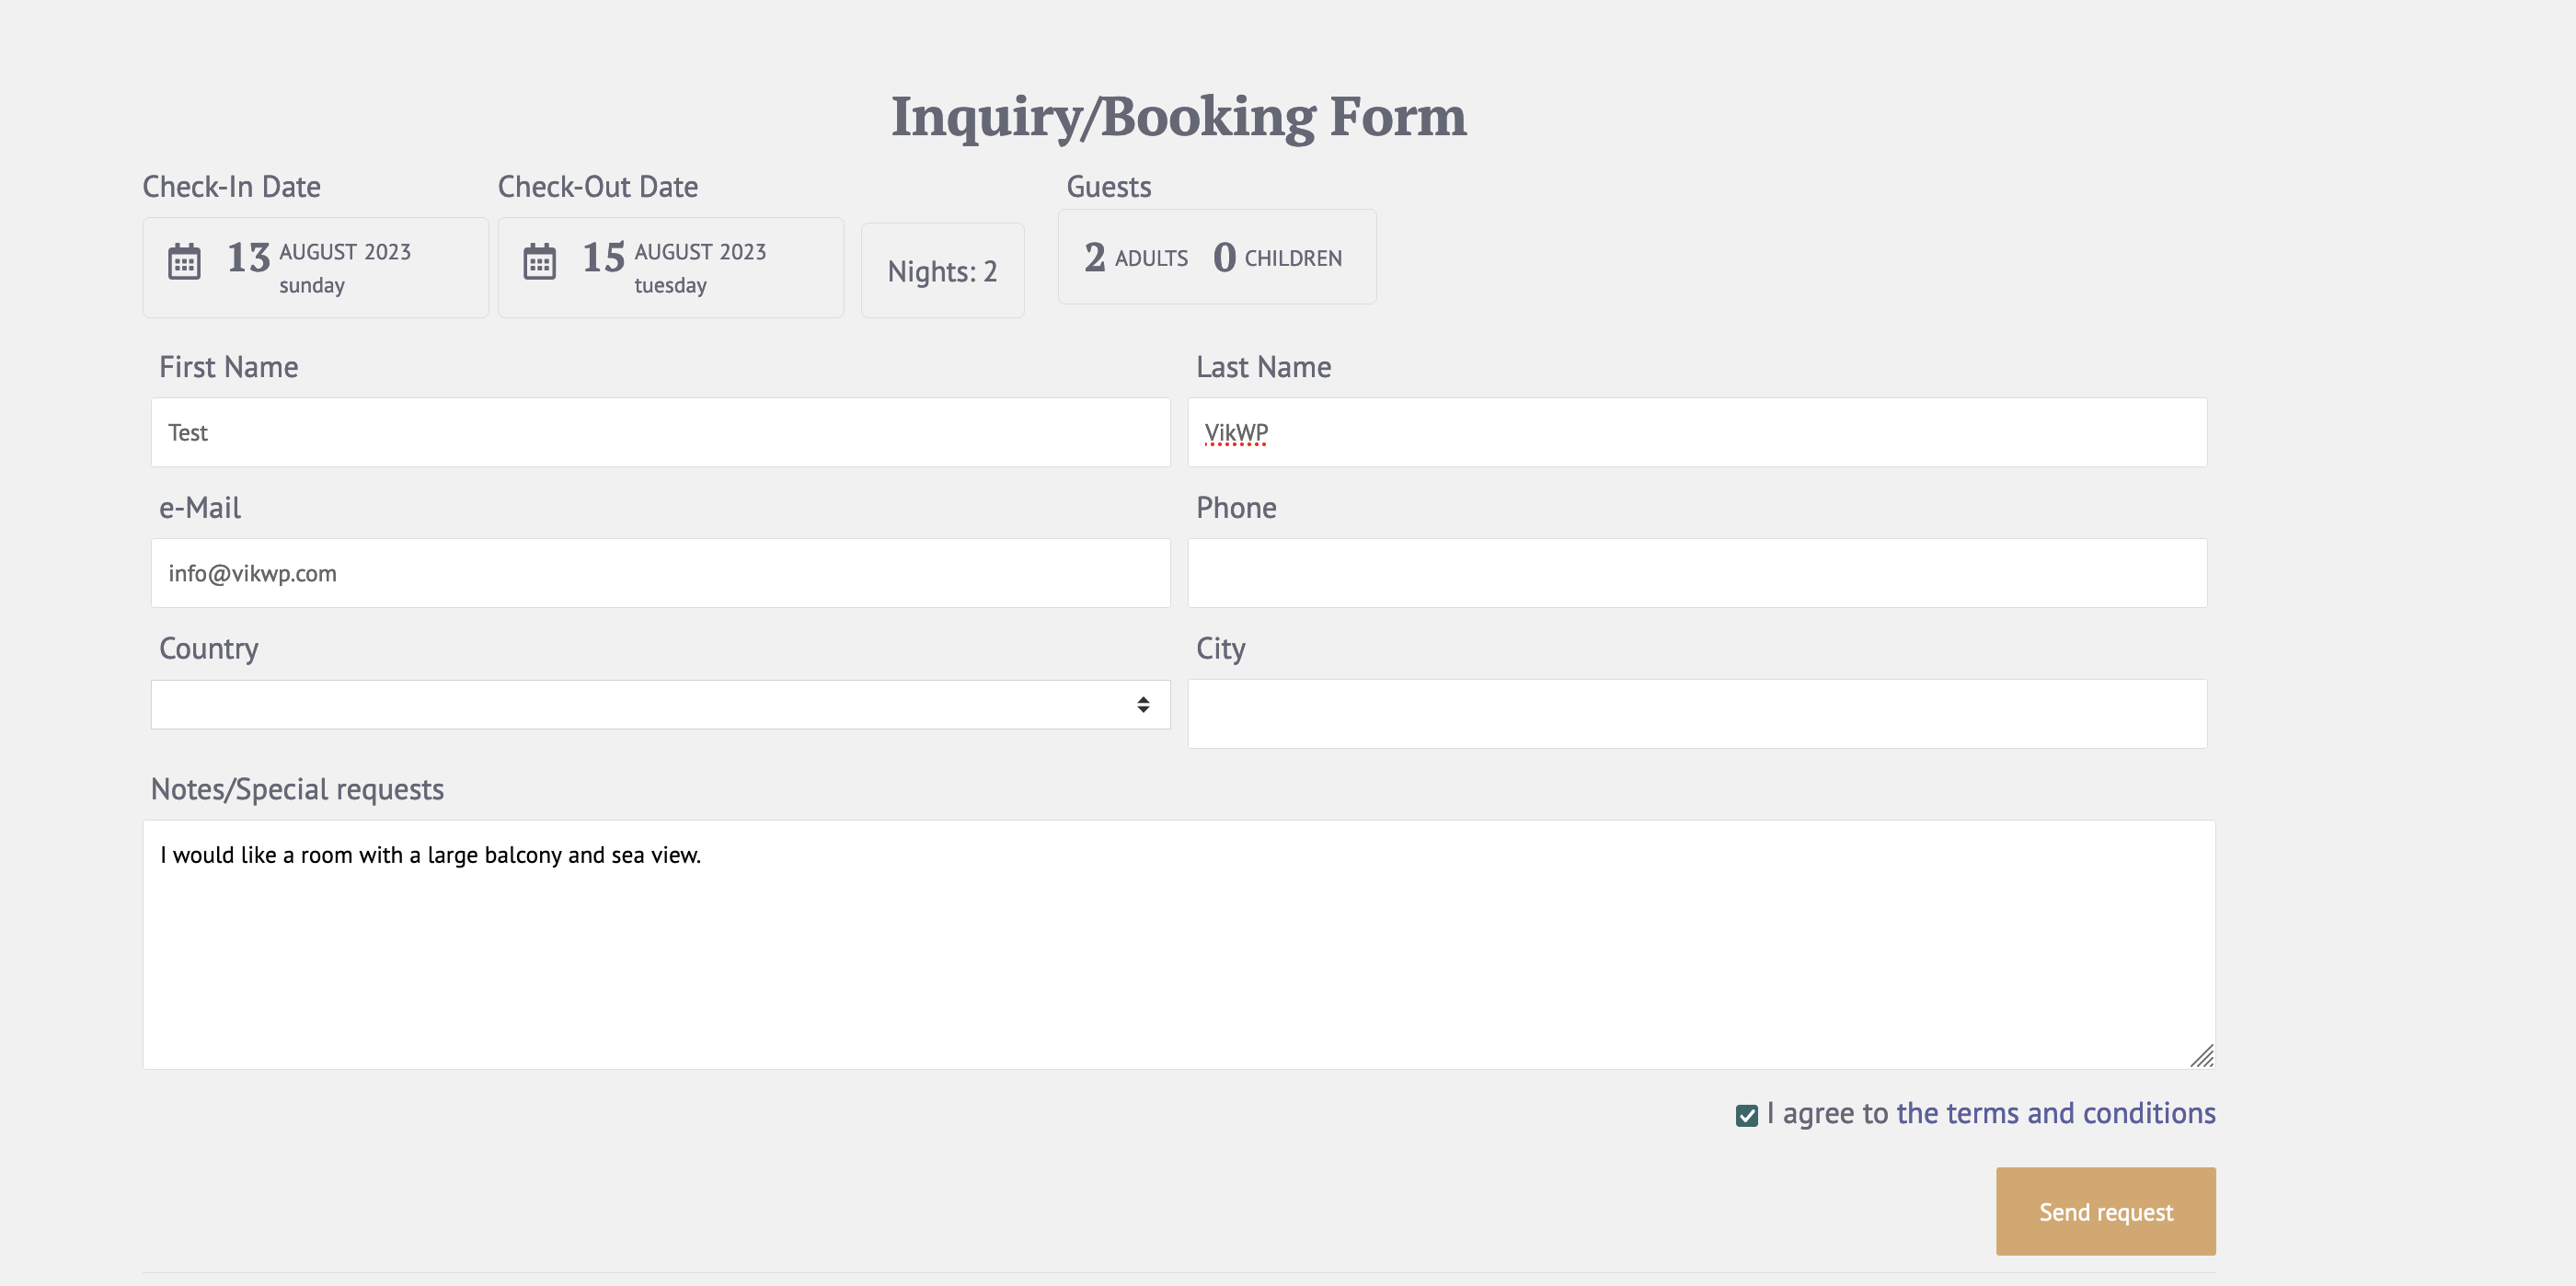Click the City label
Image resolution: width=2576 pixels, height=1286 pixels.
(1221, 649)
